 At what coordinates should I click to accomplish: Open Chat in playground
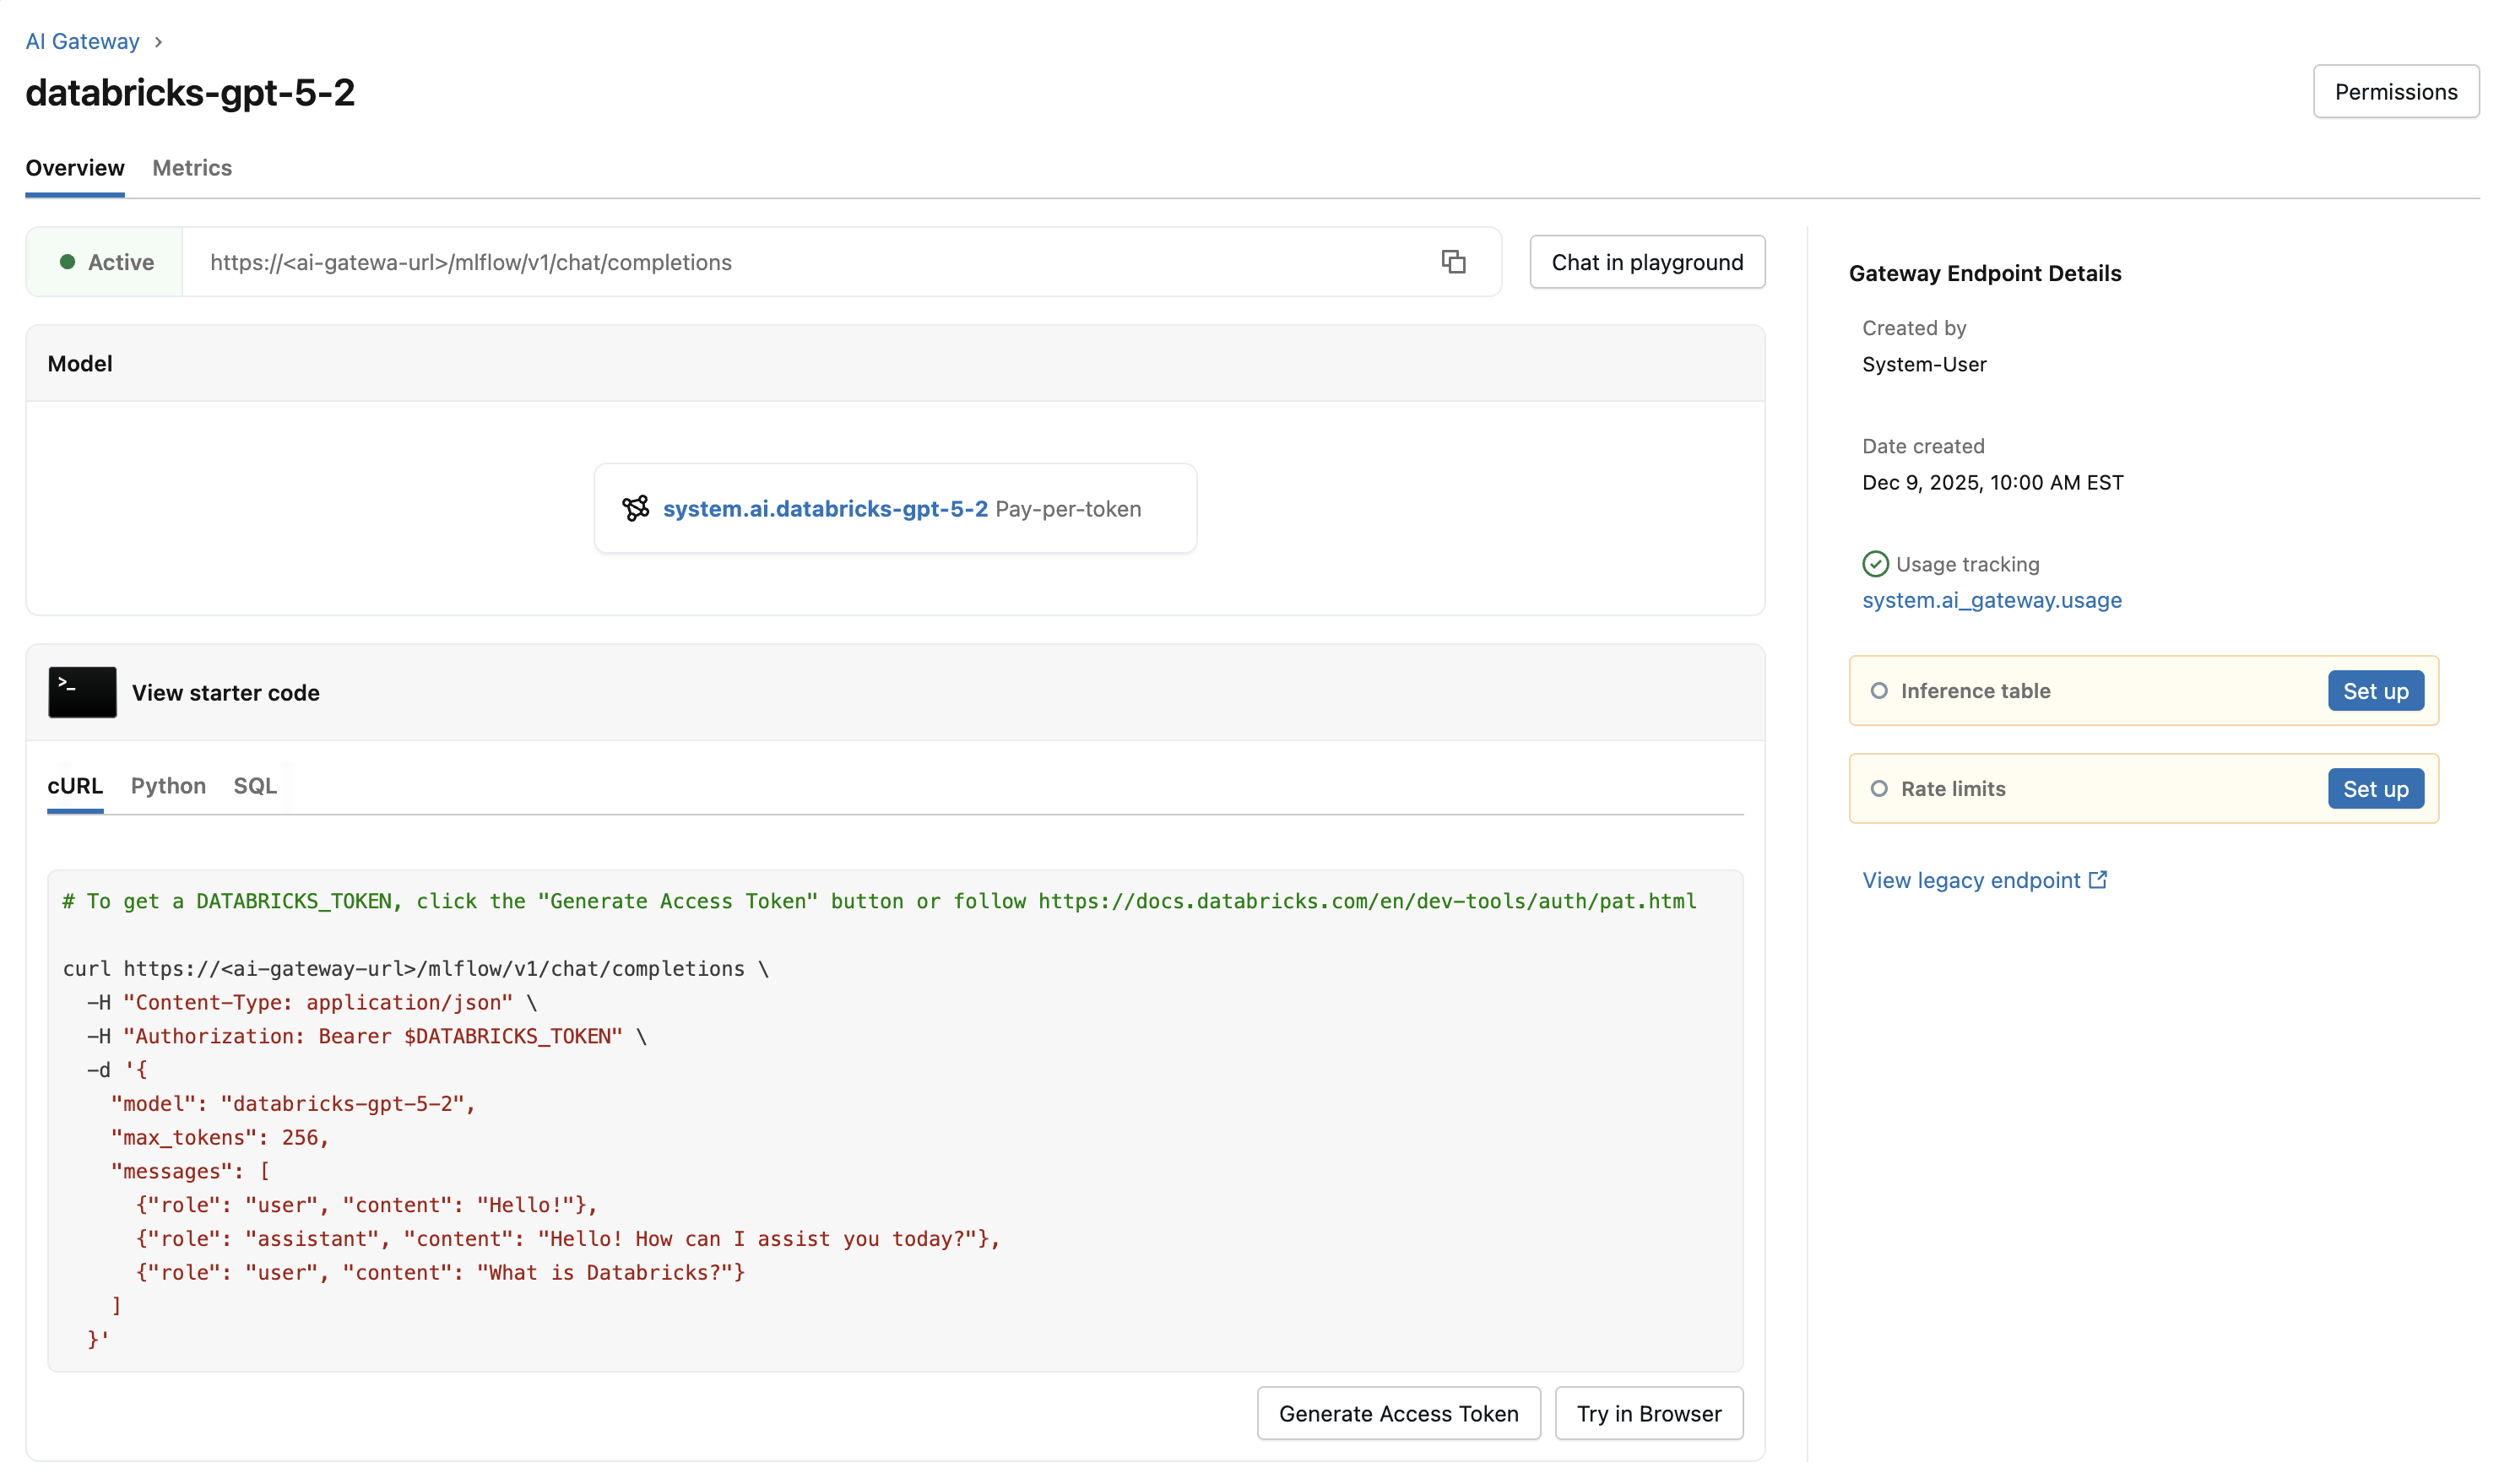pos(1646,262)
